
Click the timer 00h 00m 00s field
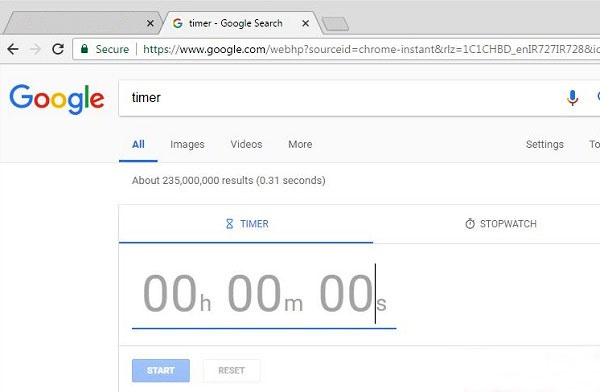tap(264, 295)
